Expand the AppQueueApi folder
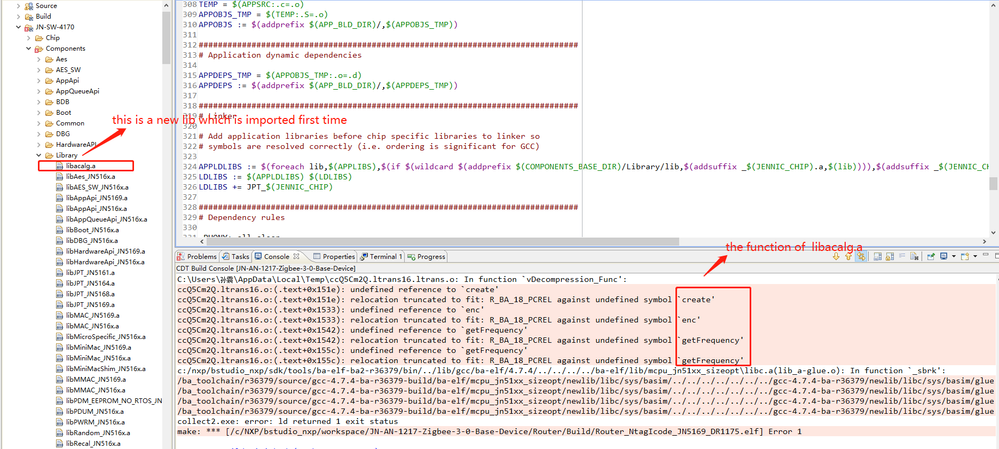 coord(38,91)
